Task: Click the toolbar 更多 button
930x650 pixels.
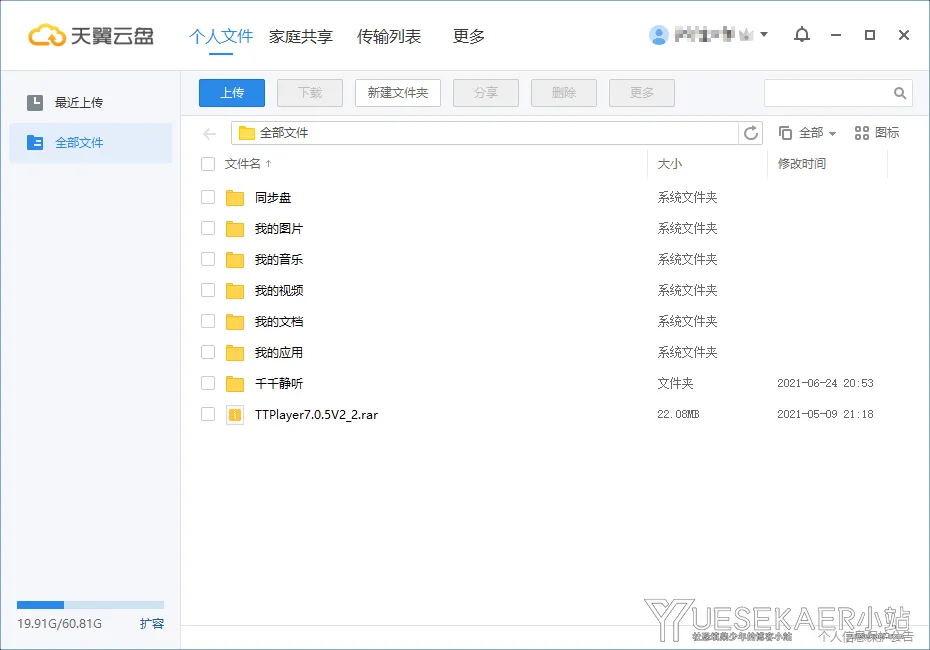Action: click(642, 93)
